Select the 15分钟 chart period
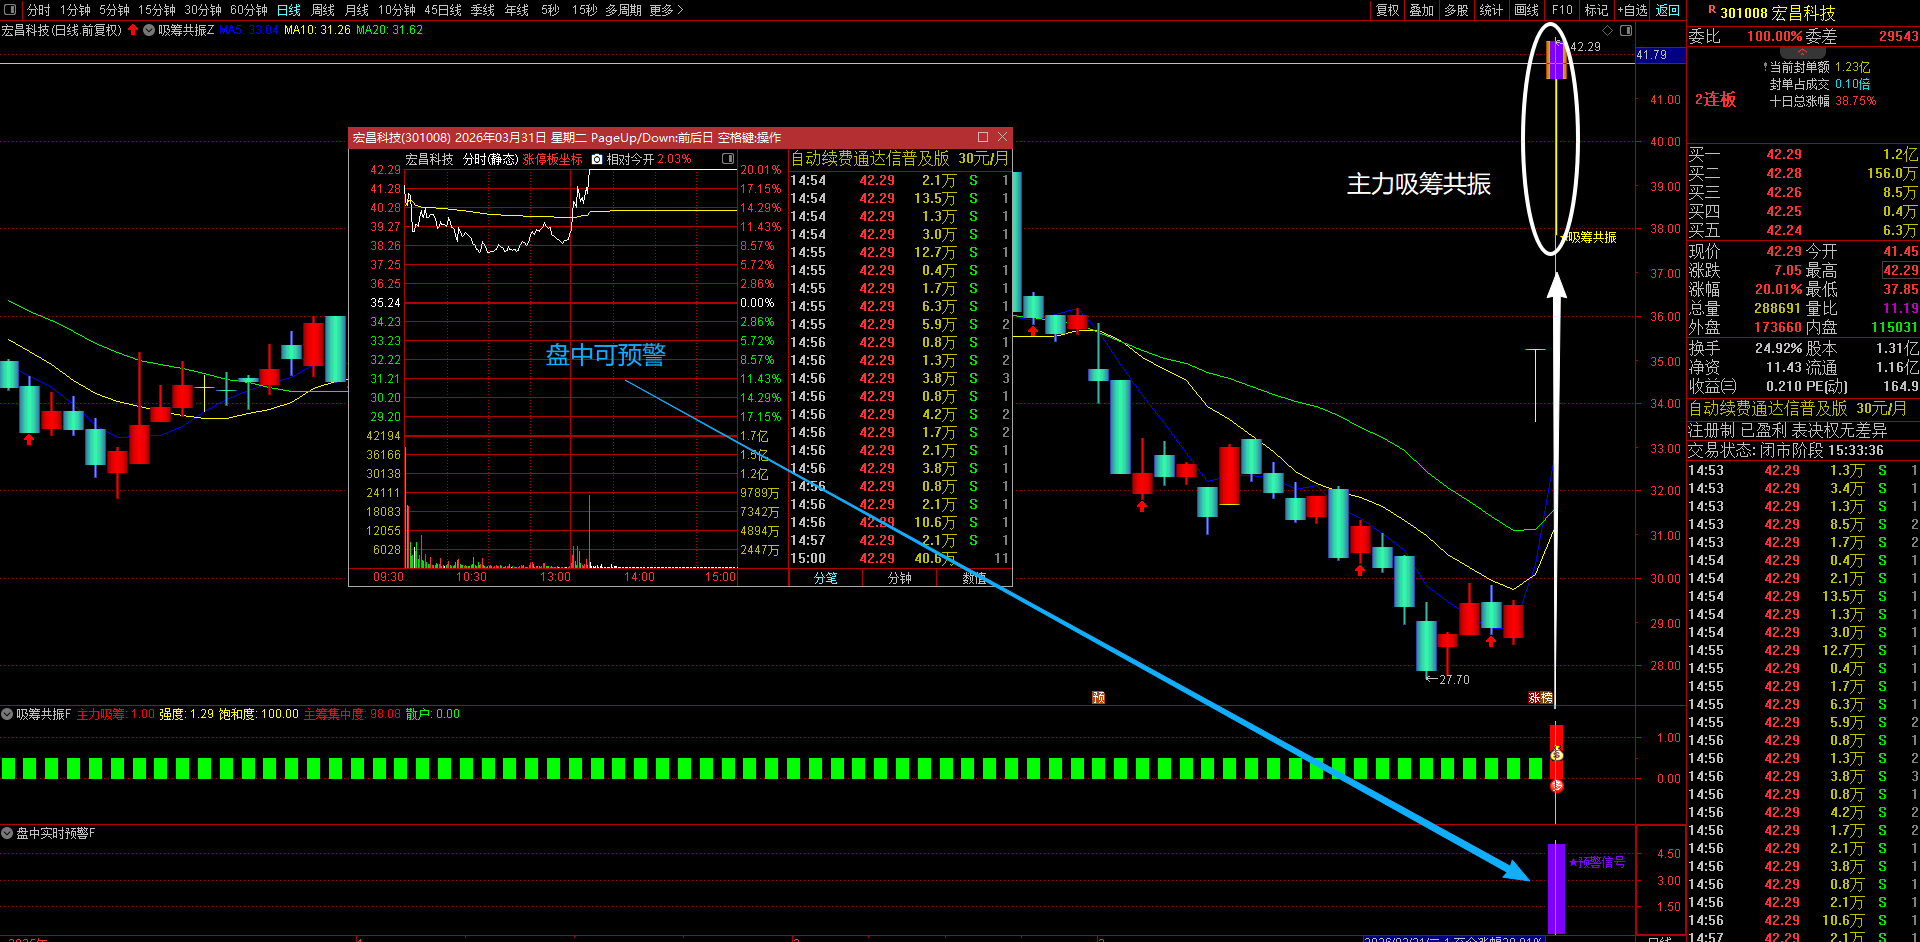Image resolution: width=1920 pixels, height=942 pixels. tap(157, 10)
